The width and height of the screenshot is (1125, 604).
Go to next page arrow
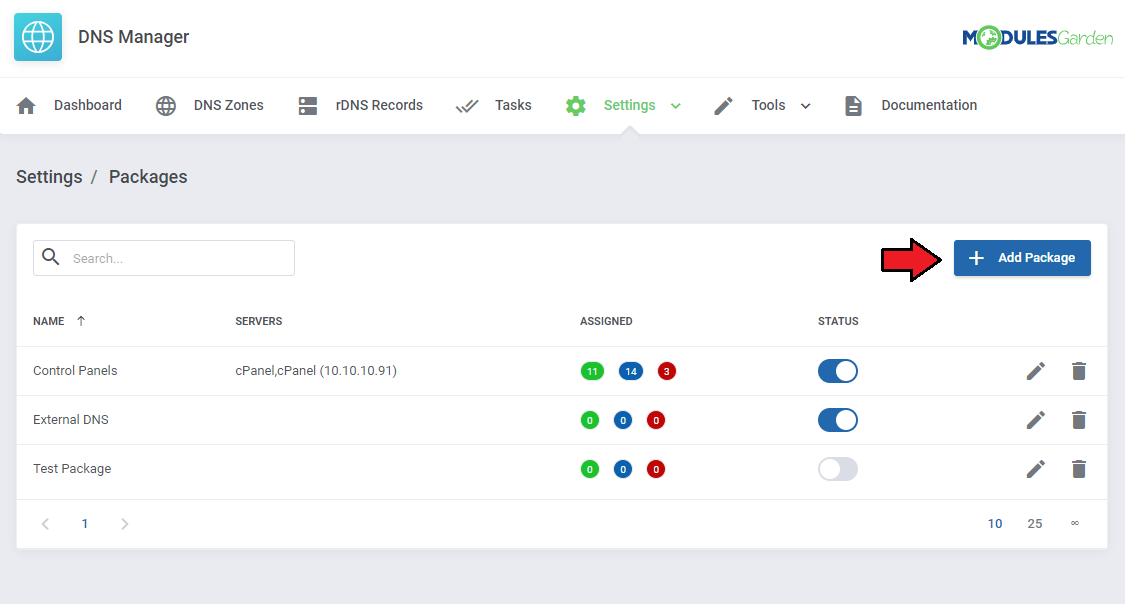[124, 524]
